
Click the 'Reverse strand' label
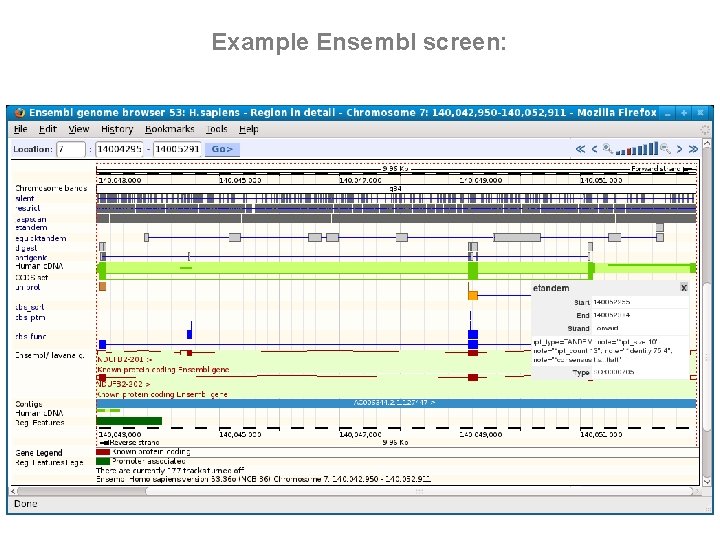(134, 443)
